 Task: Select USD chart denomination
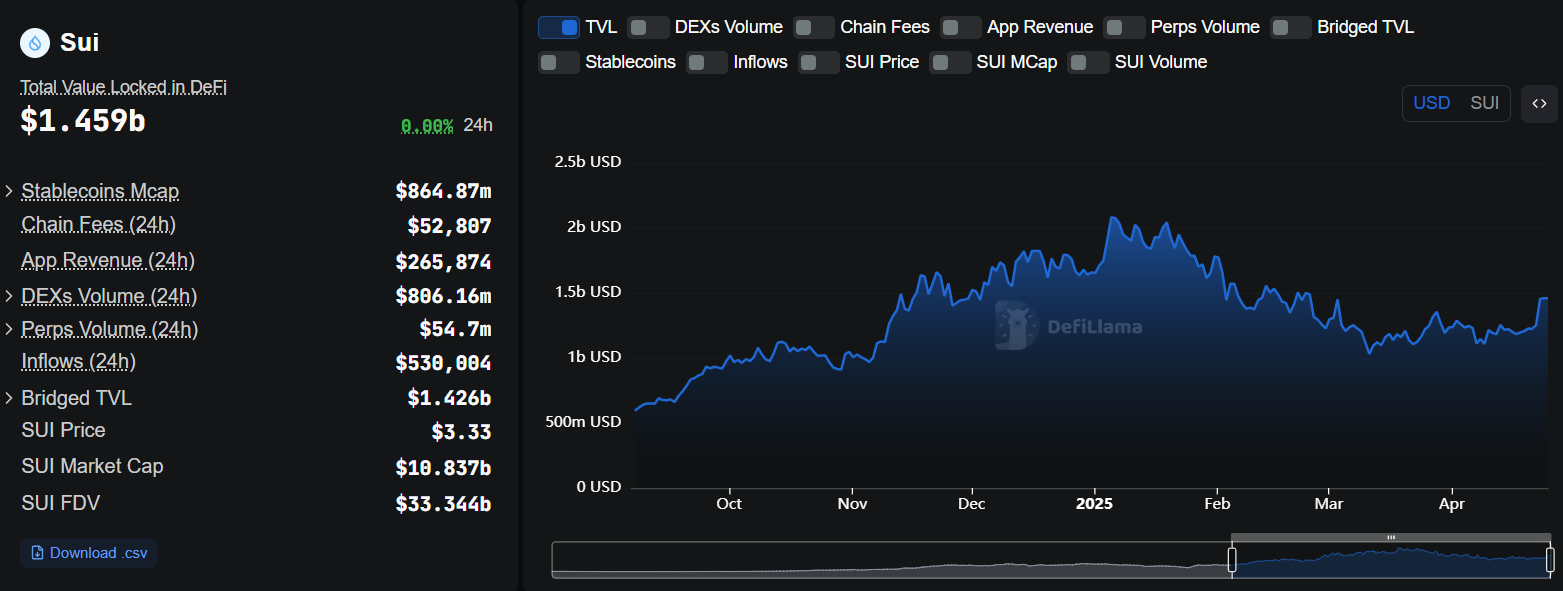(x=1431, y=103)
